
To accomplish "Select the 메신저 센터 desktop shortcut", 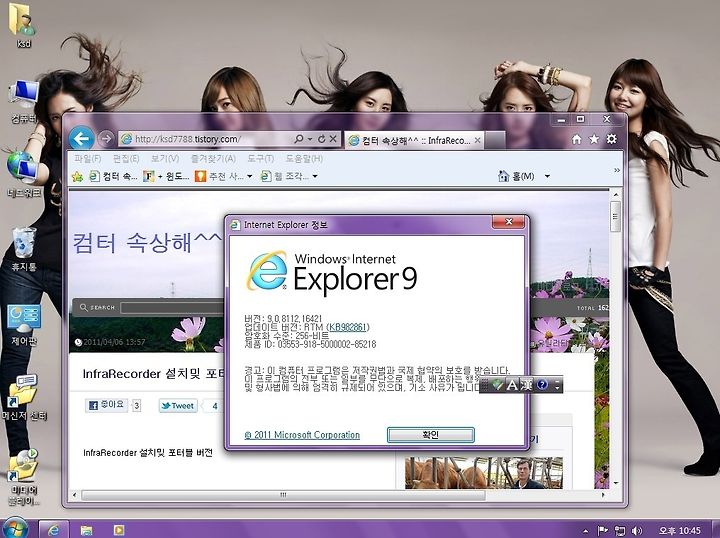I will 24,398.
